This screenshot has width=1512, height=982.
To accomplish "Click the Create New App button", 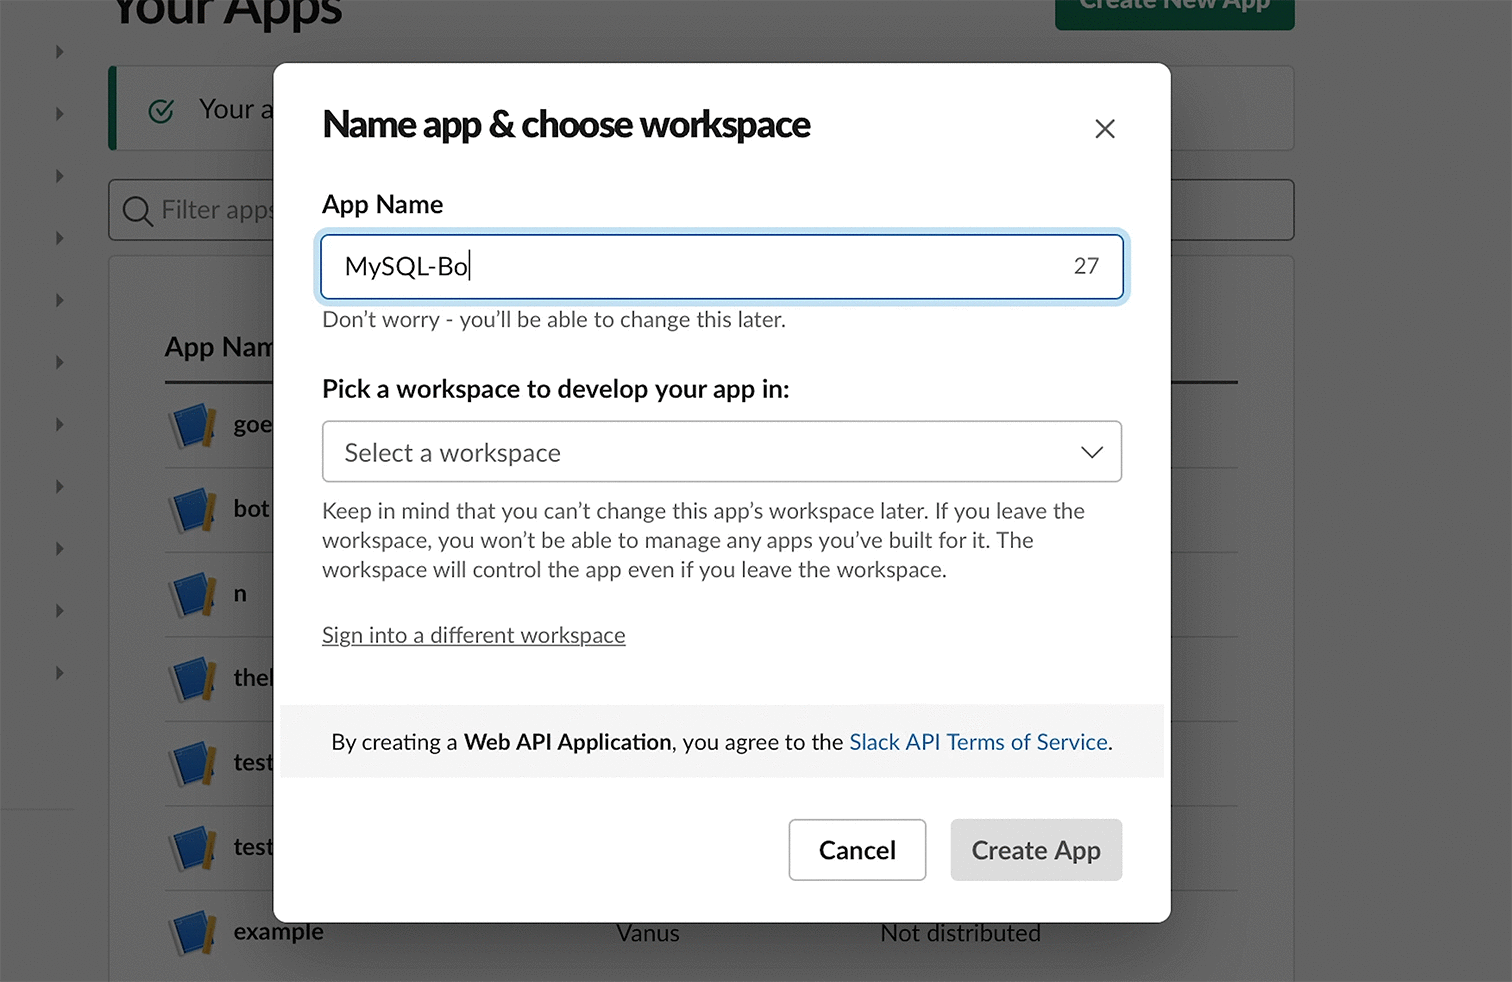I will click(1174, 10).
